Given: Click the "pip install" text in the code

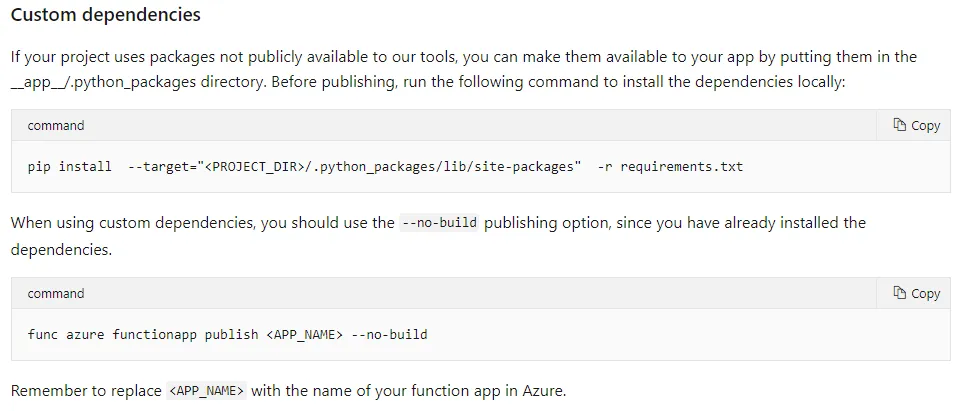Looking at the screenshot, I should point(69,167).
